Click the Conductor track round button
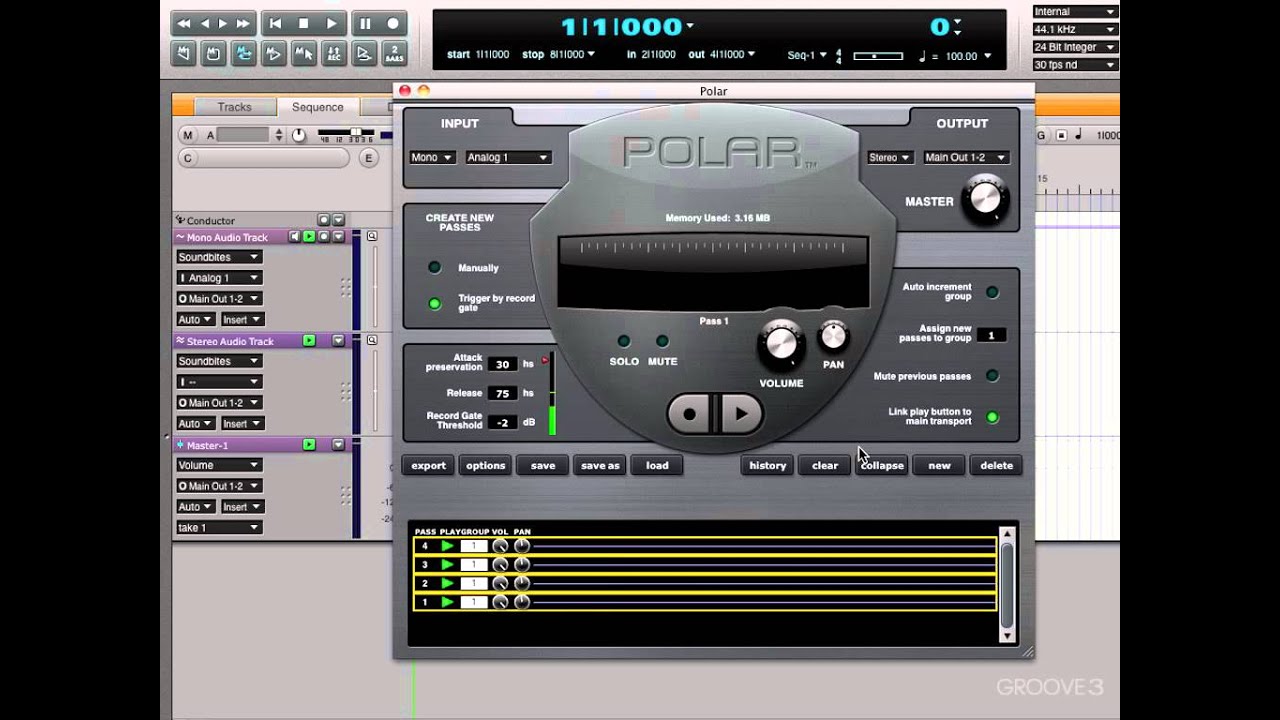The width and height of the screenshot is (1280, 720). pyautogui.click(x=324, y=220)
